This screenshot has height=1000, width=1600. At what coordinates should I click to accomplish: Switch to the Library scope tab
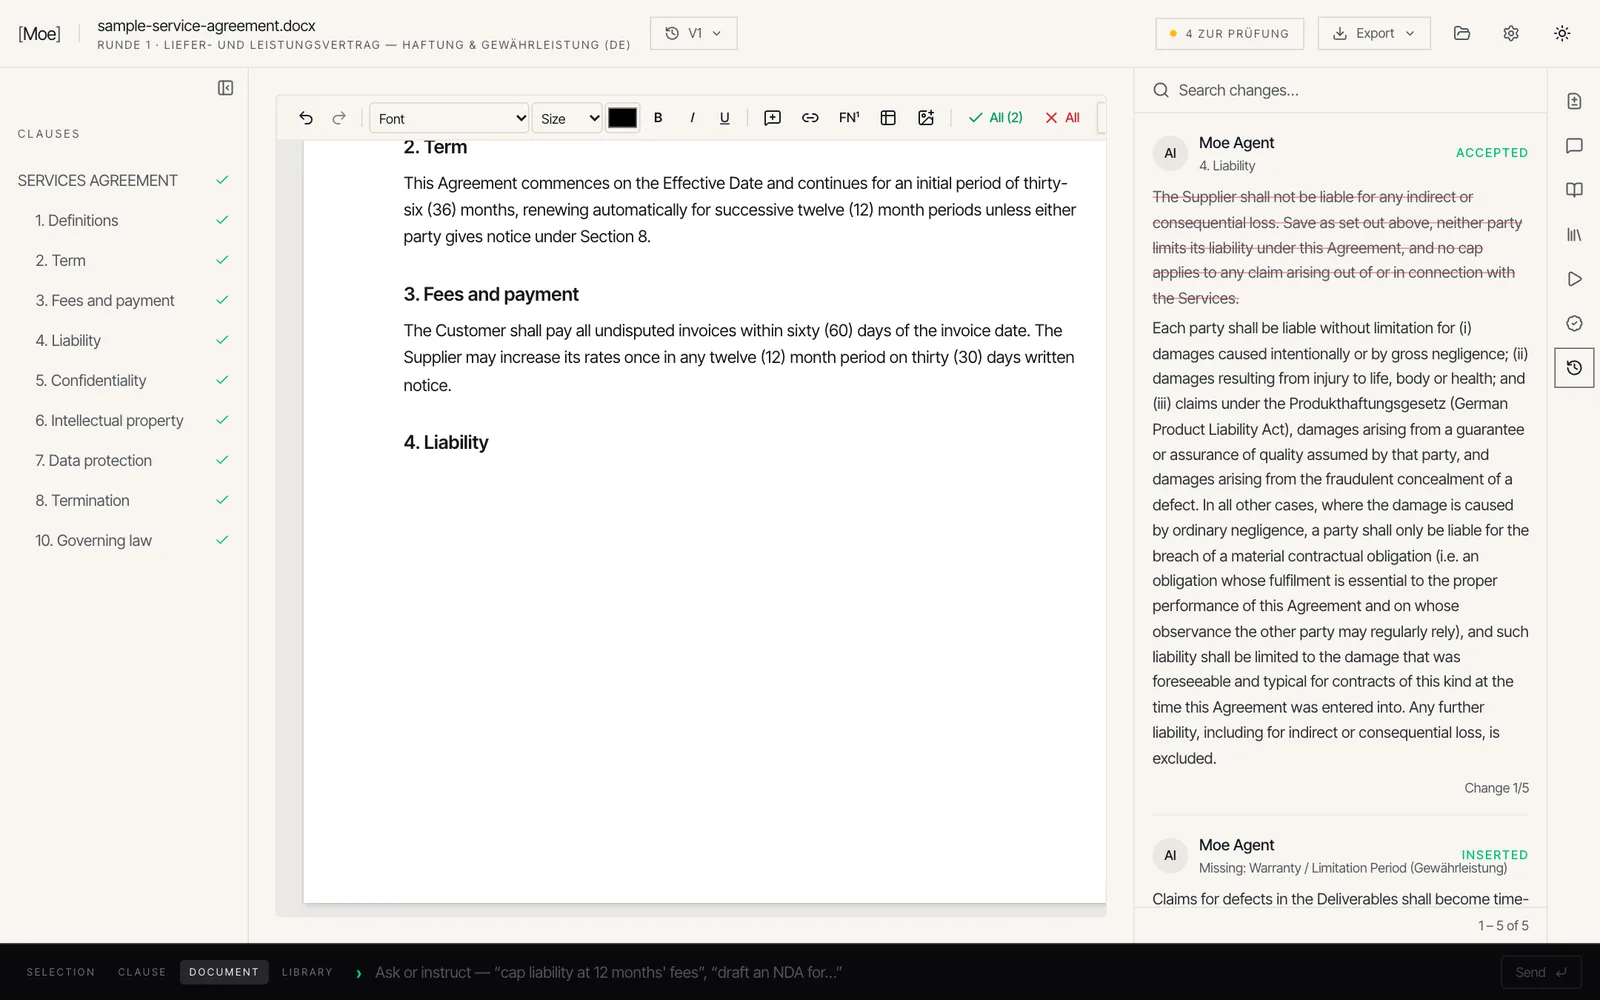pos(307,972)
